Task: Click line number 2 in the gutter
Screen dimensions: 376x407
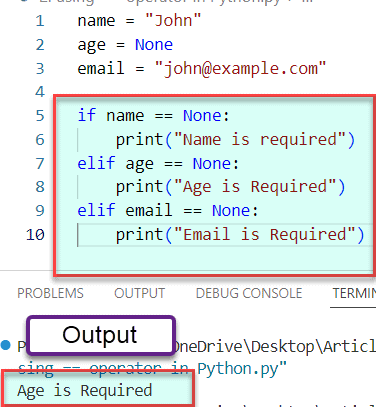Action: [x=40, y=45]
